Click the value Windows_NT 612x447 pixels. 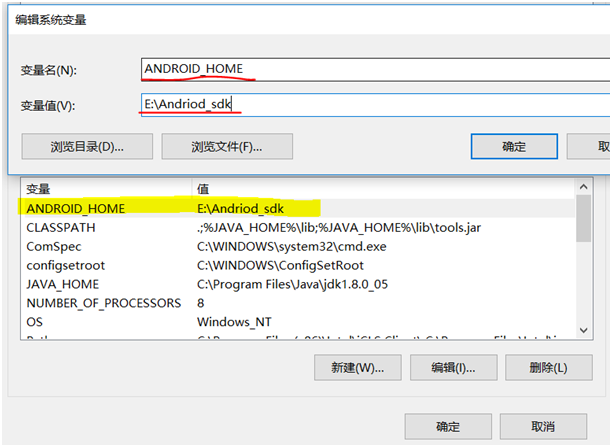(x=234, y=322)
